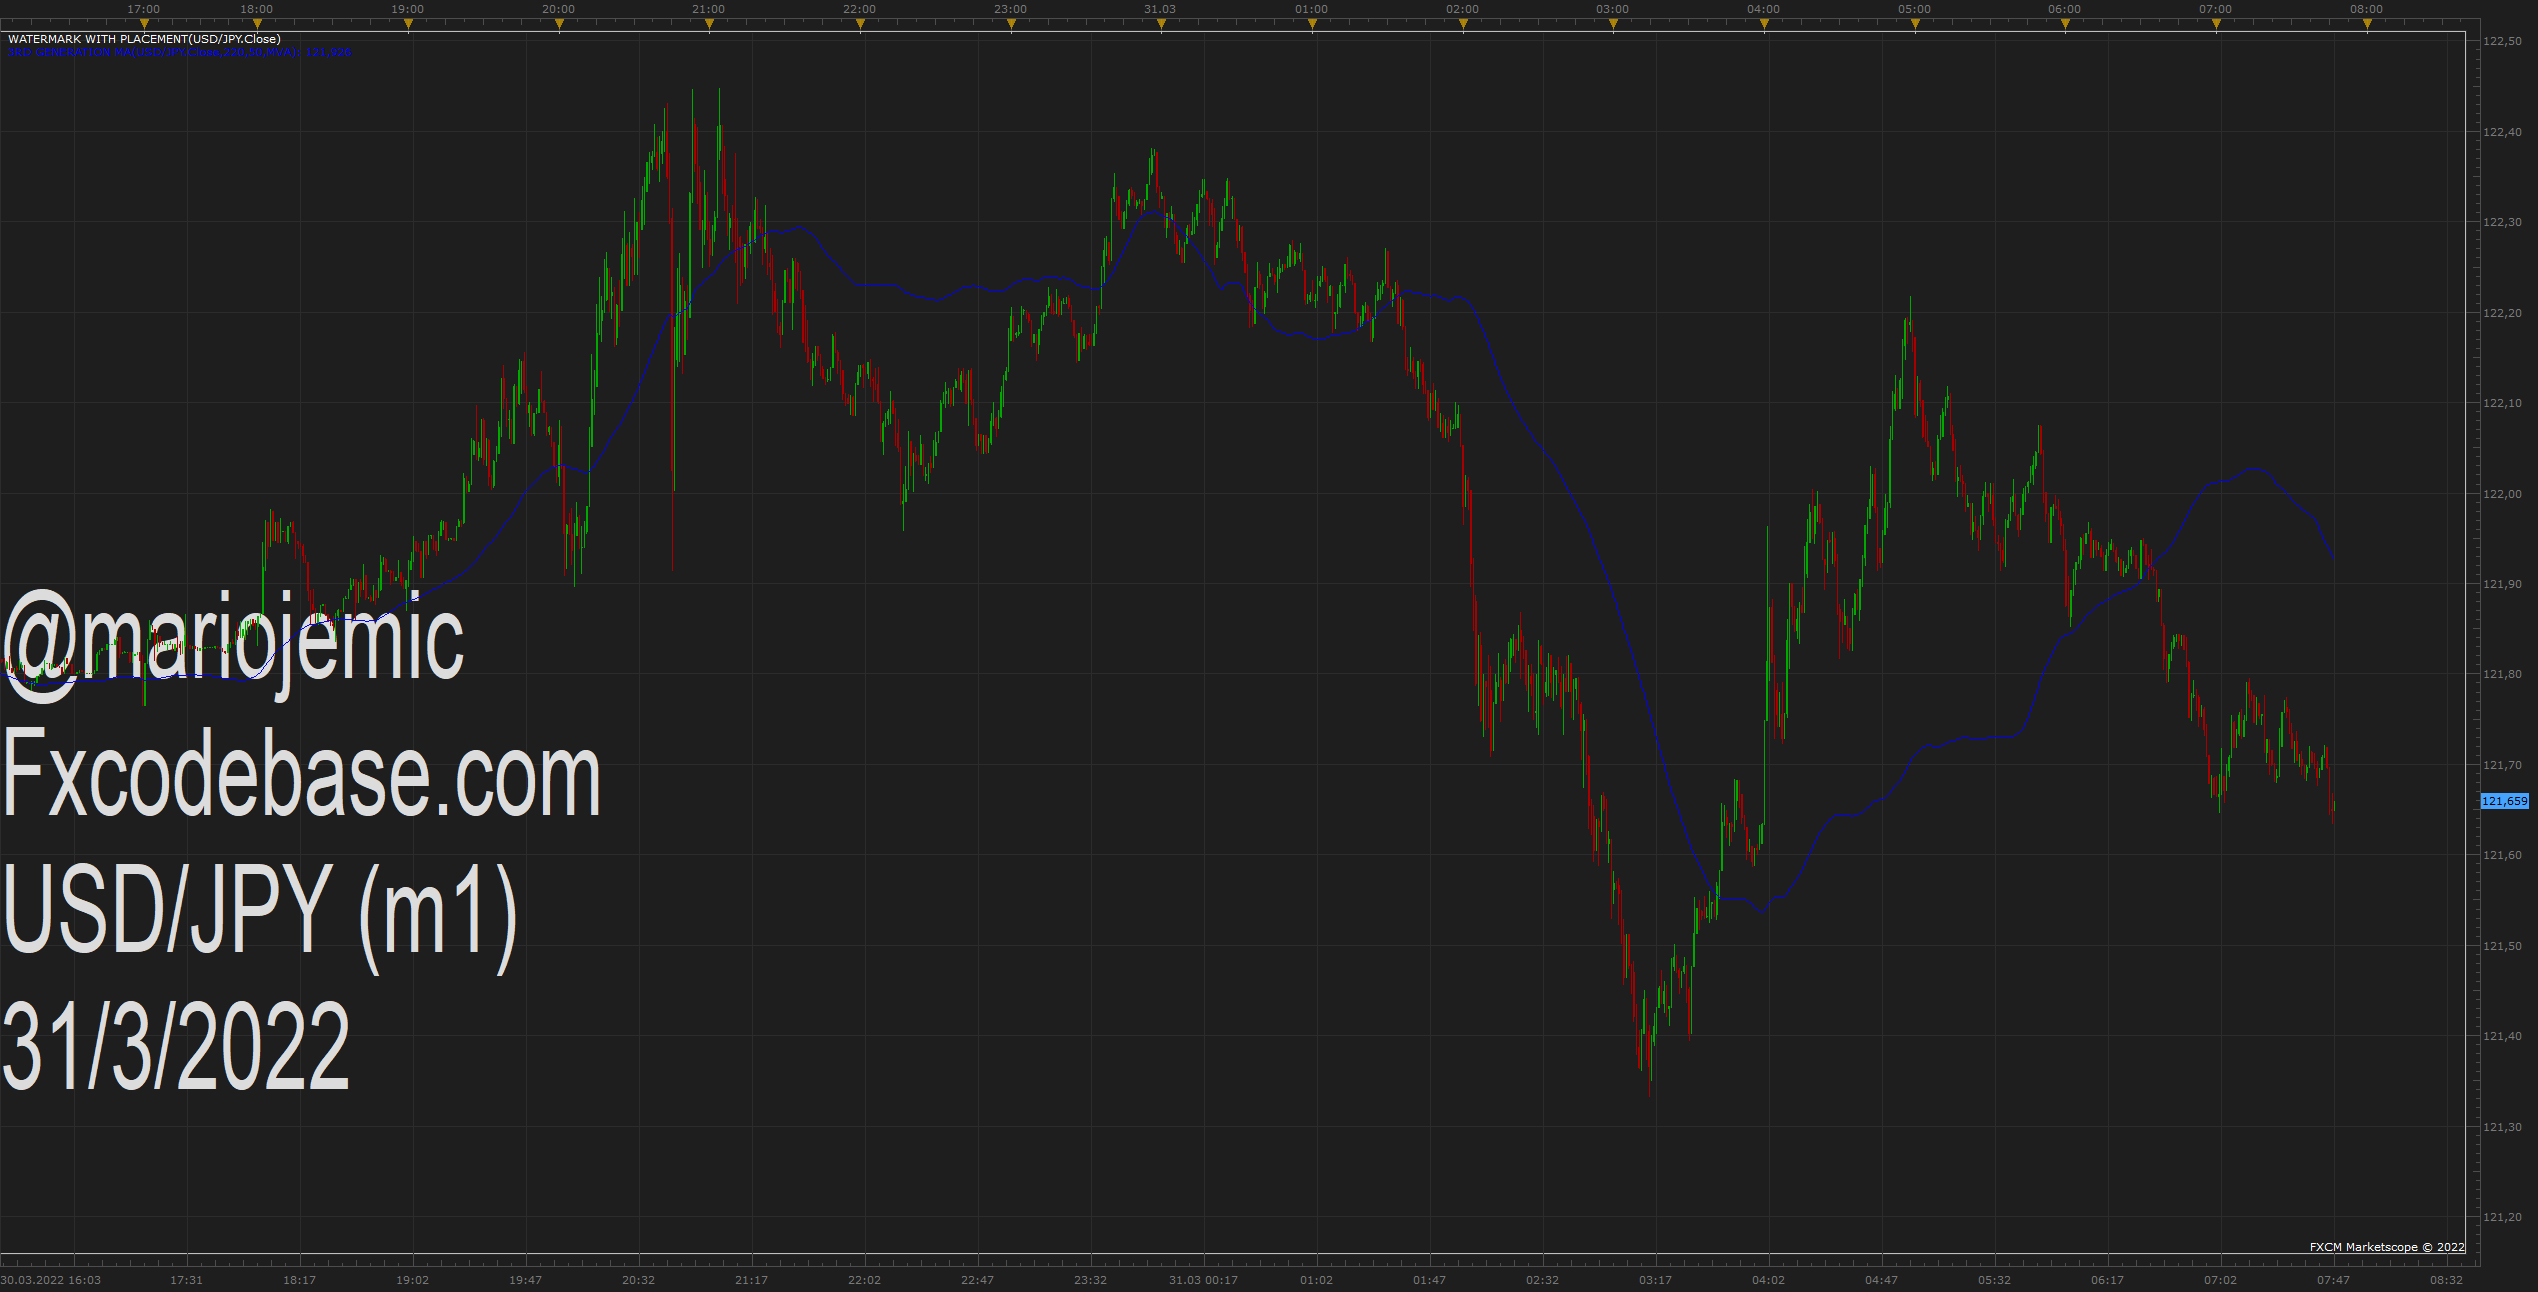
Task: Select the 05:00 hour marker triangle
Action: [x=1915, y=23]
